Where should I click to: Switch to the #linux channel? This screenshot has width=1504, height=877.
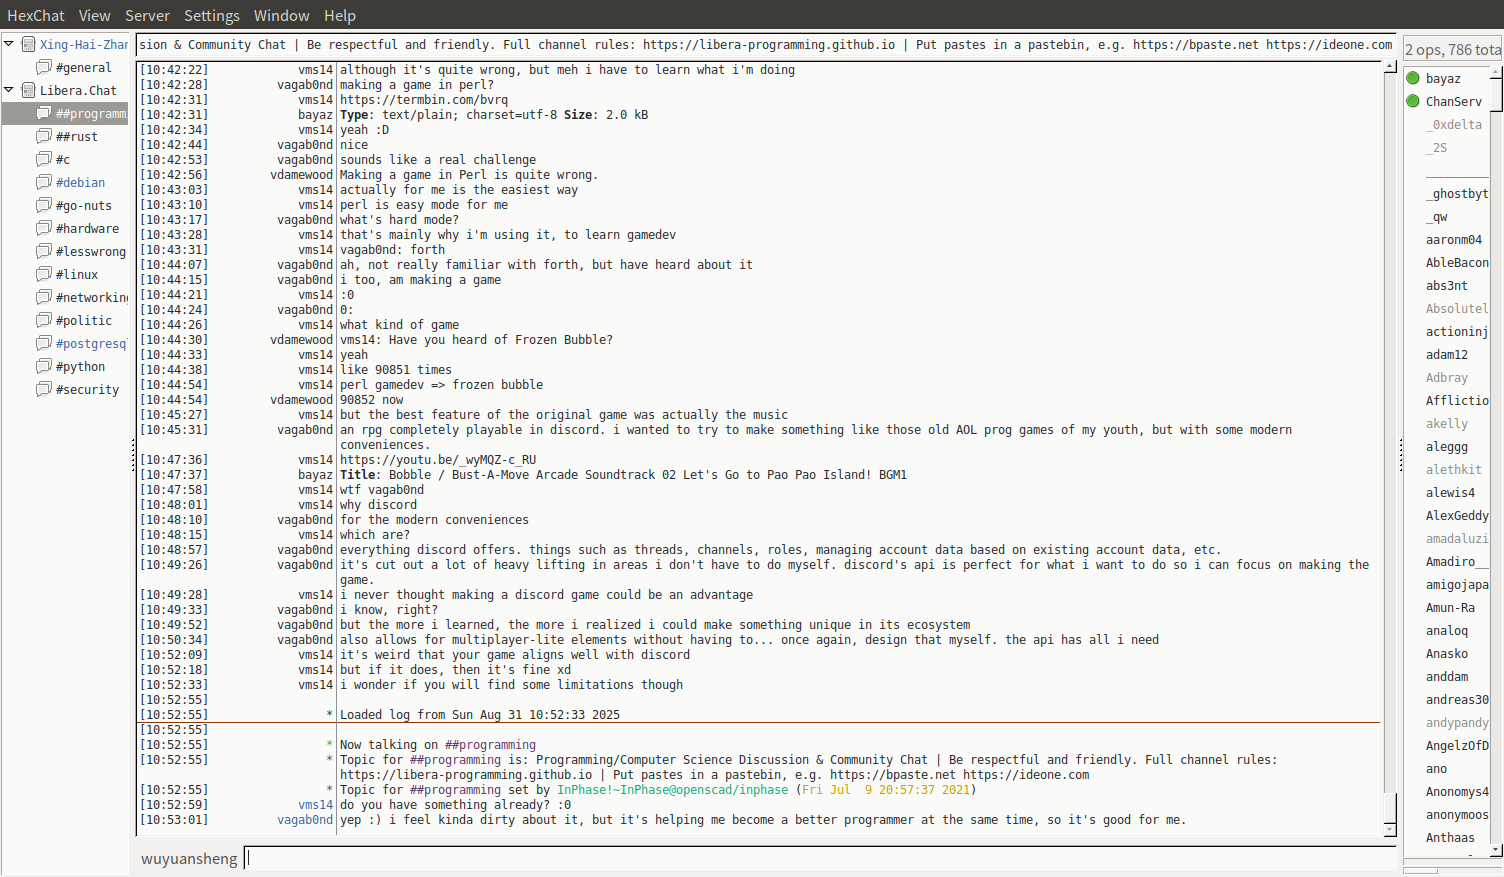(77, 274)
